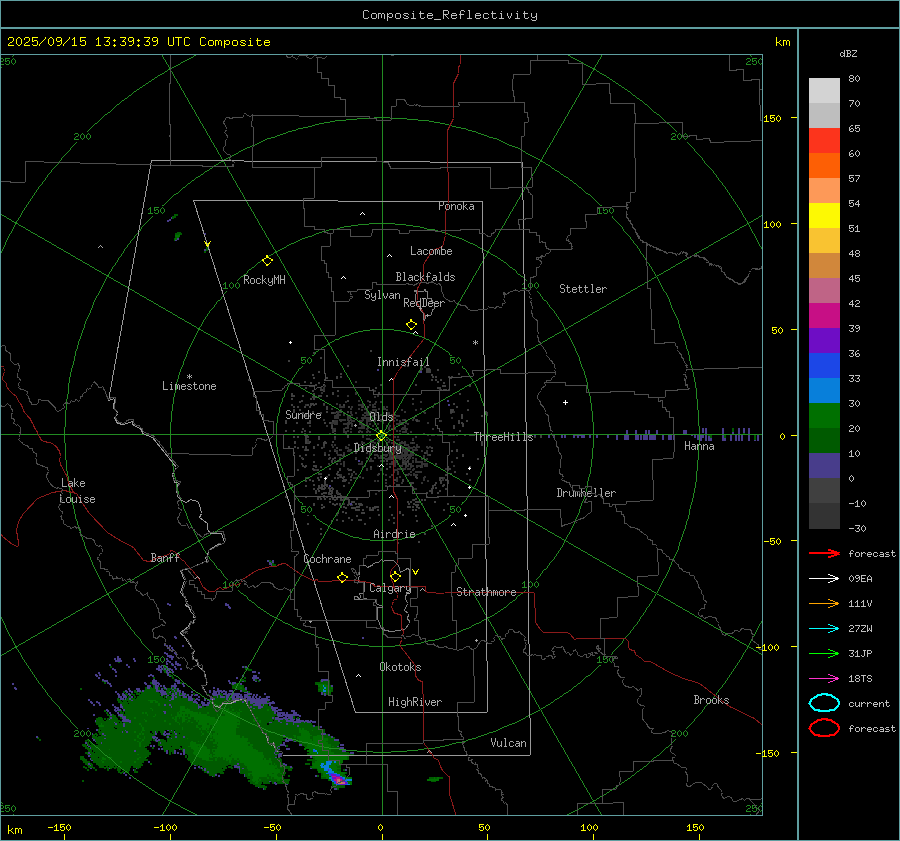
Task: Click the RockyMH label
Action: [x=264, y=280]
